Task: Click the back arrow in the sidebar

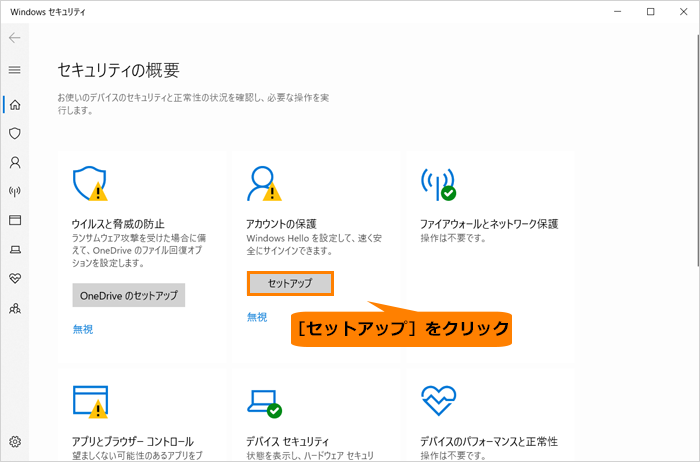Action: [15, 38]
